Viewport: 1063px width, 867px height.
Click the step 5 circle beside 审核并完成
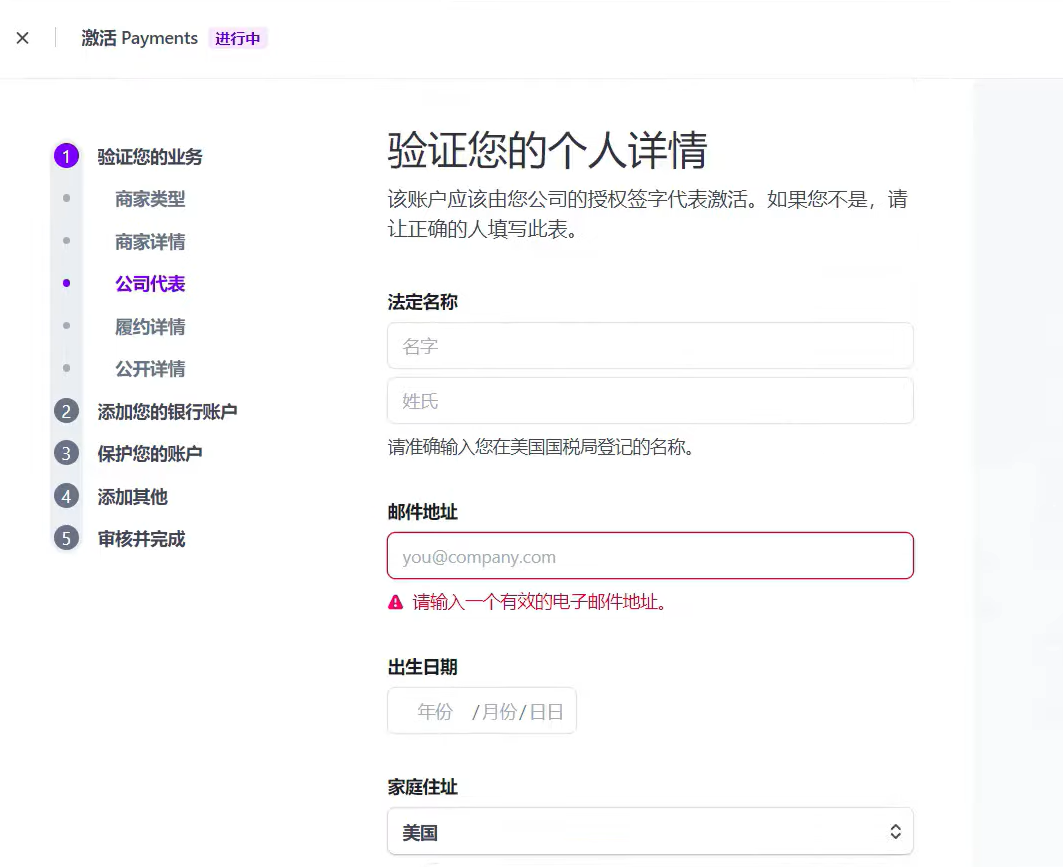coord(66,539)
